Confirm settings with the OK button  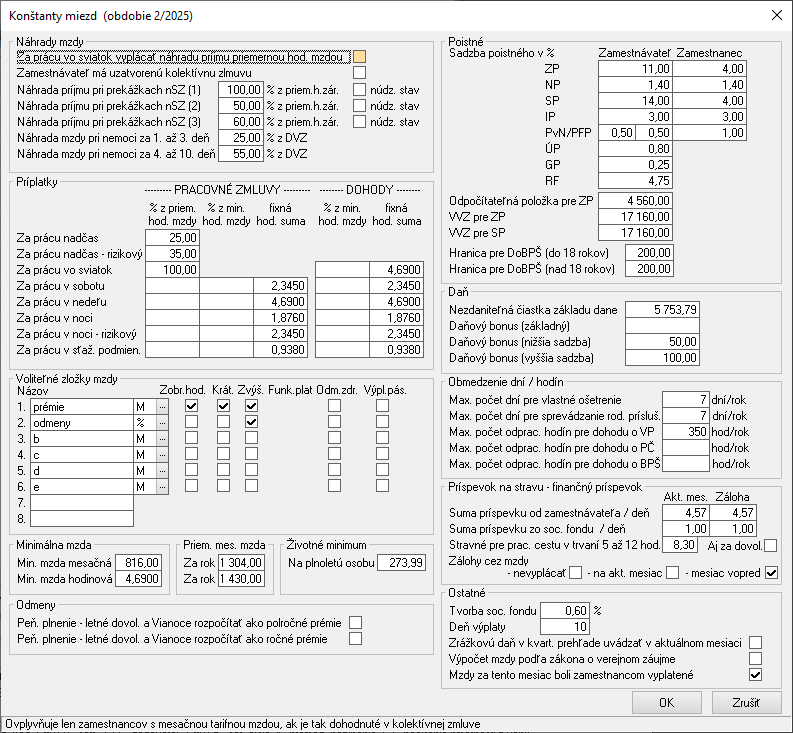(666, 703)
